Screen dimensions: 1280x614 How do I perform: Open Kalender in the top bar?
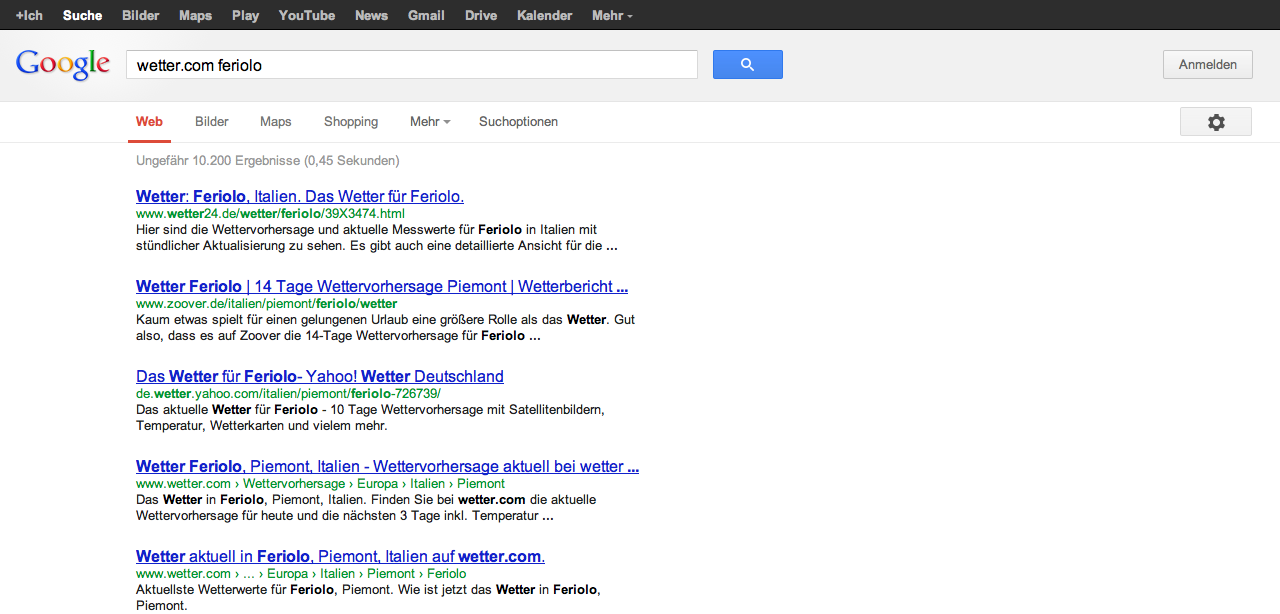pyautogui.click(x=544, y=15)
